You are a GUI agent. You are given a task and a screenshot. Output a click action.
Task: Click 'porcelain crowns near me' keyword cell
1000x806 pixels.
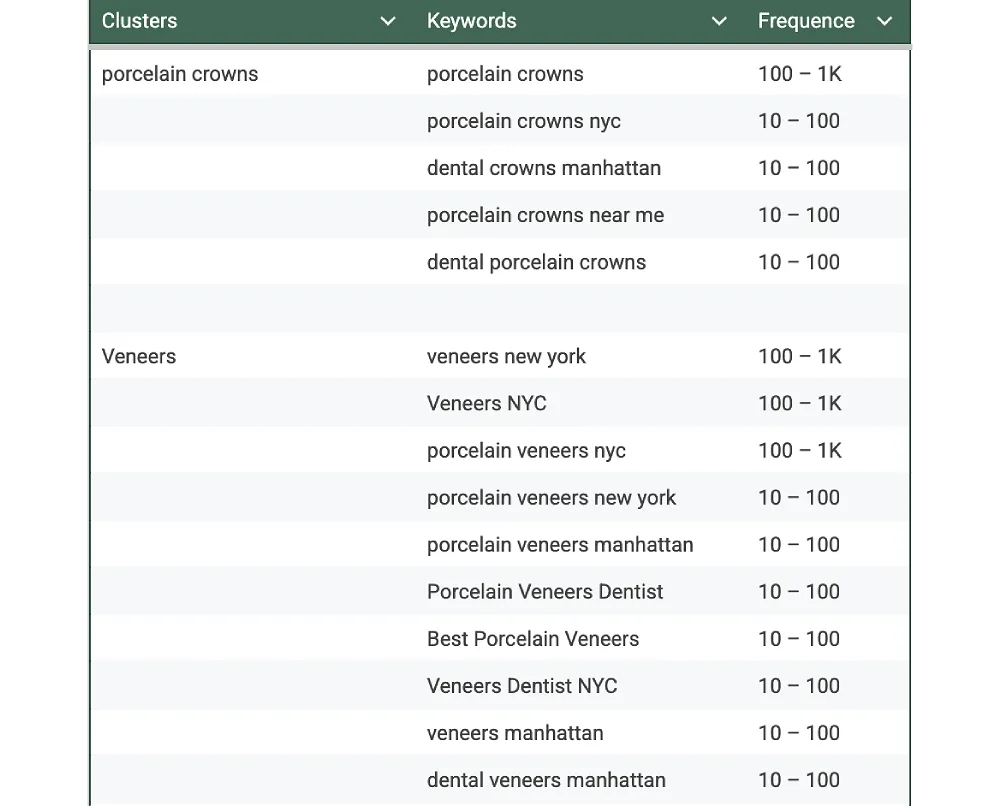coord(545,215)
